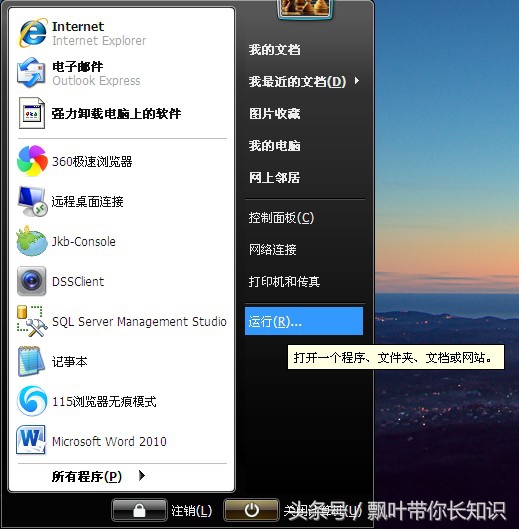Image resolution: width=519 pixels, height=529 pixels.
Task: Click the 360极速浏览器 label
Action: (x=92, y=162)
